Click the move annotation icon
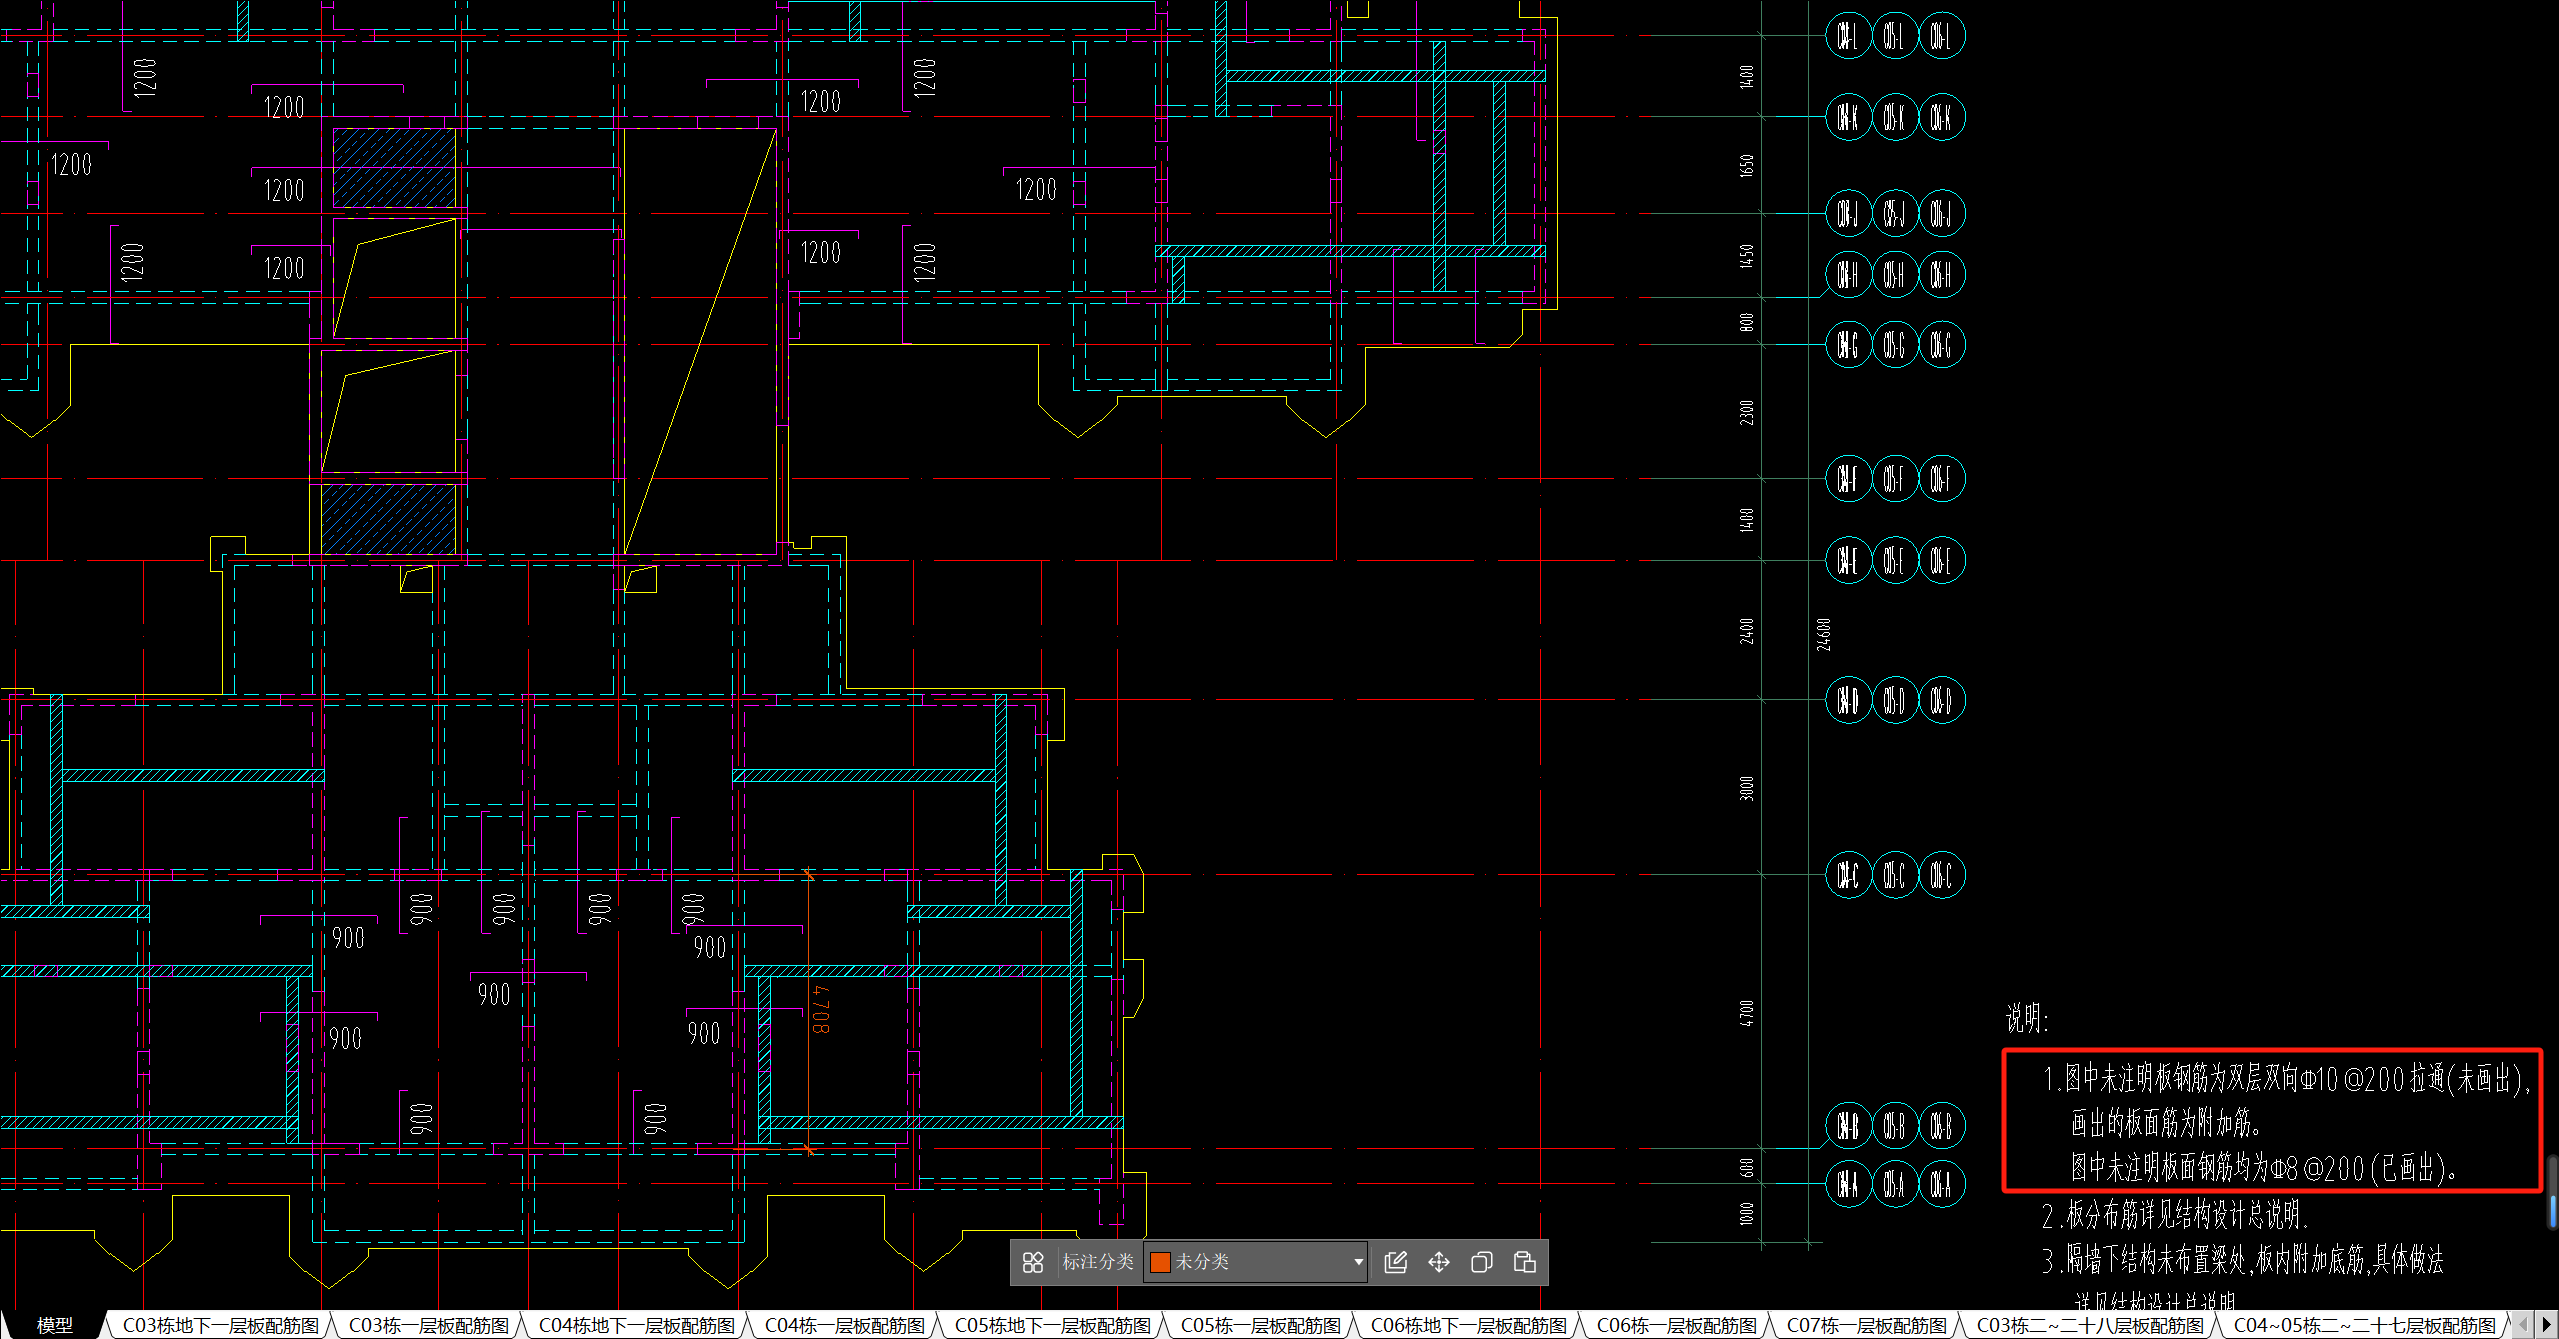Screen dimensions: 2559x1339 pyautogui.click(x=1438, y=1262)
